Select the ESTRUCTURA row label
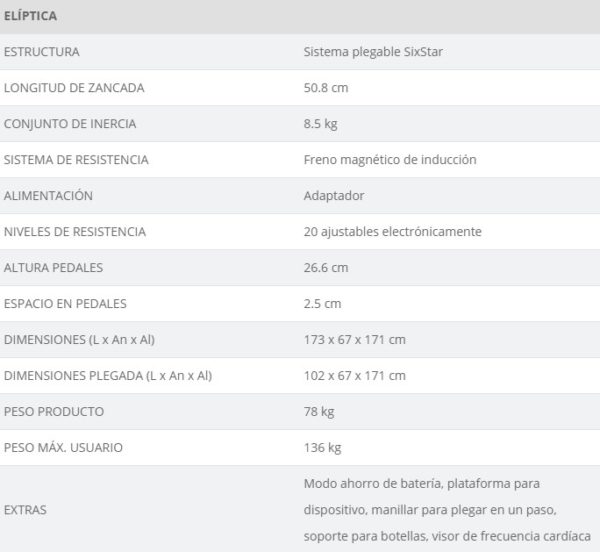 (42, 52)
